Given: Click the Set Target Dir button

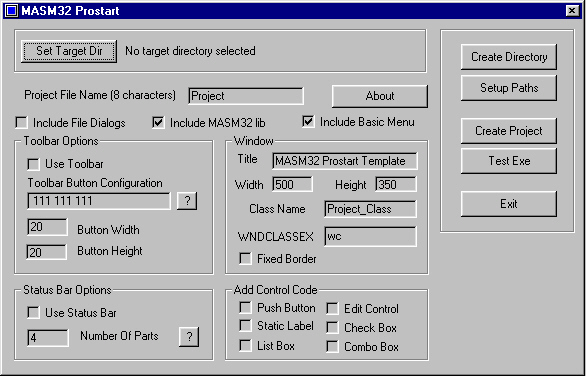Looking at the screenshot, I should pyautogui.click(x=69, y=51).
